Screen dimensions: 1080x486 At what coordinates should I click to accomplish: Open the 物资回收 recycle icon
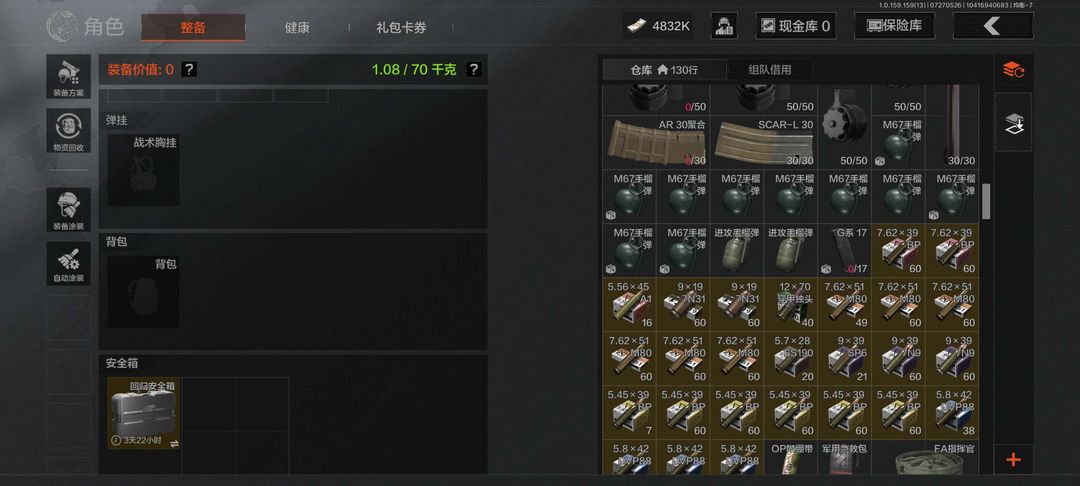point(68,130)
